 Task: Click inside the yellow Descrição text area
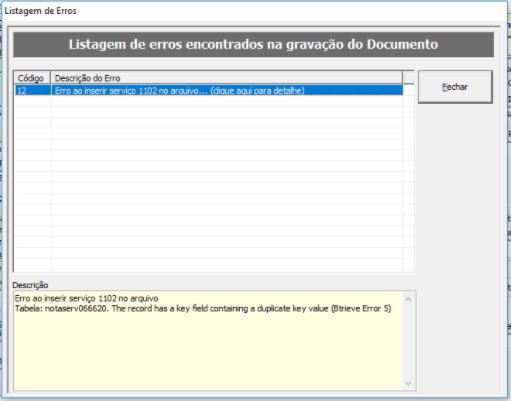[x=208, y=350]
